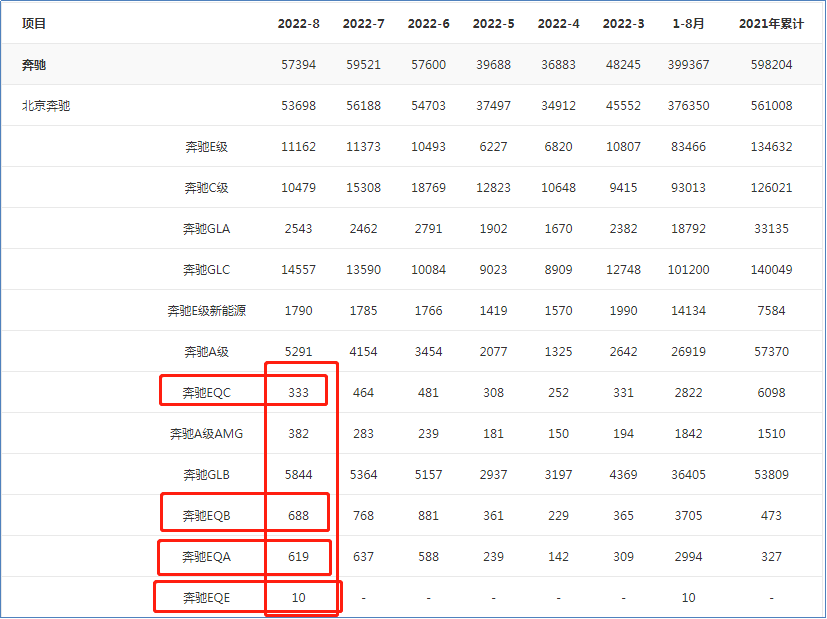Select the 奔驰GLC row label
This screenshot has width=827, height=619.
coord(206,269)
